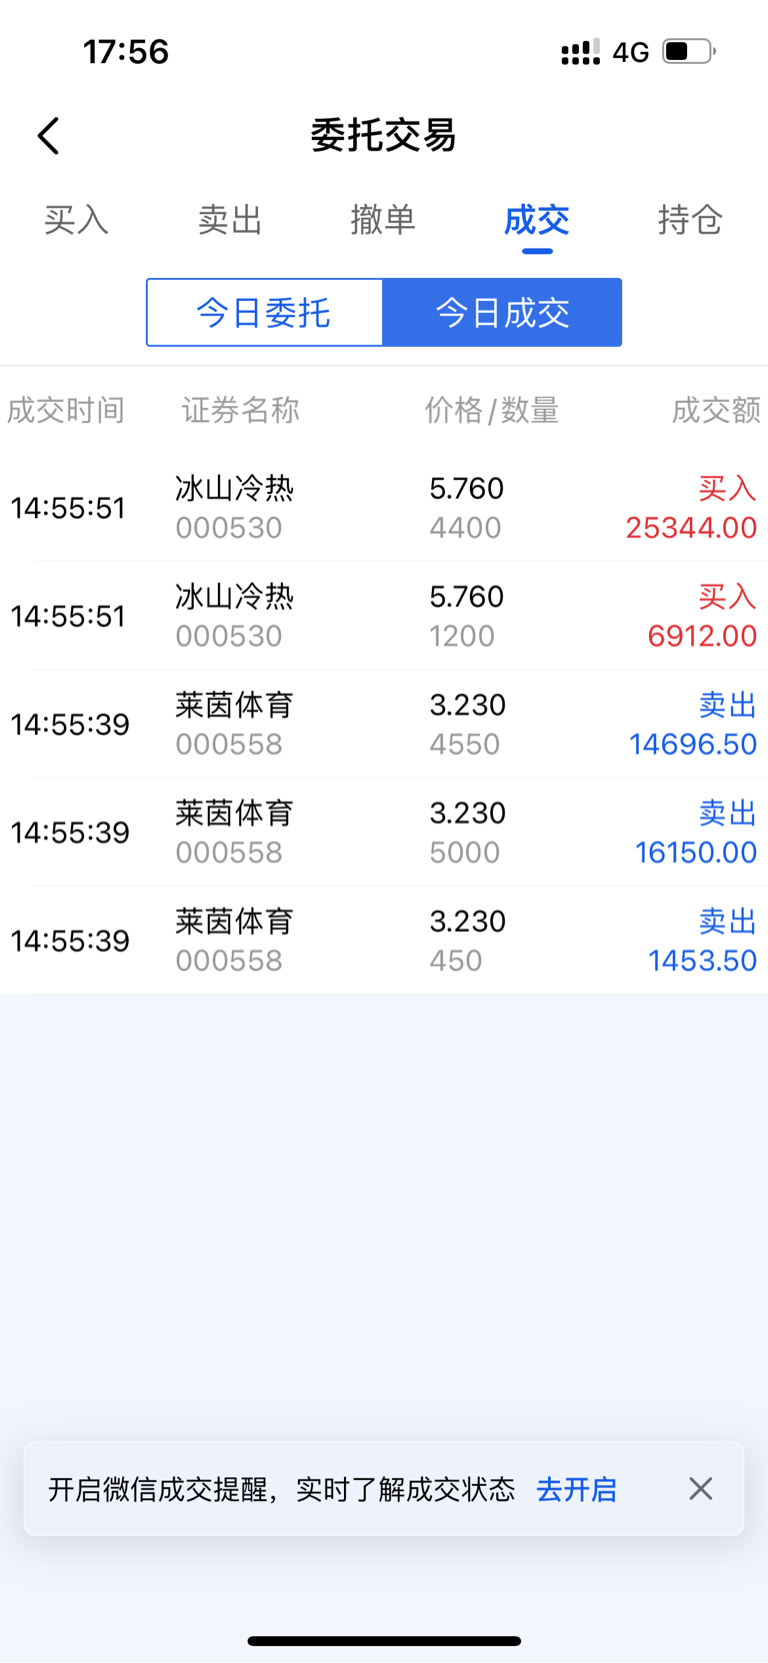Tap the battery status icon
This screenshot has height=1663, width=768.
pos(689,51)
